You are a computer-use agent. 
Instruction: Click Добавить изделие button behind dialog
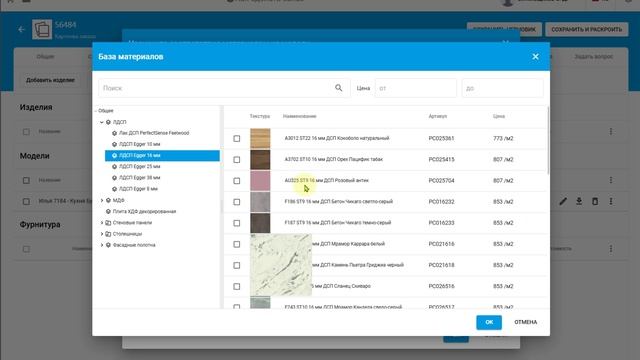tap(50, 80)
